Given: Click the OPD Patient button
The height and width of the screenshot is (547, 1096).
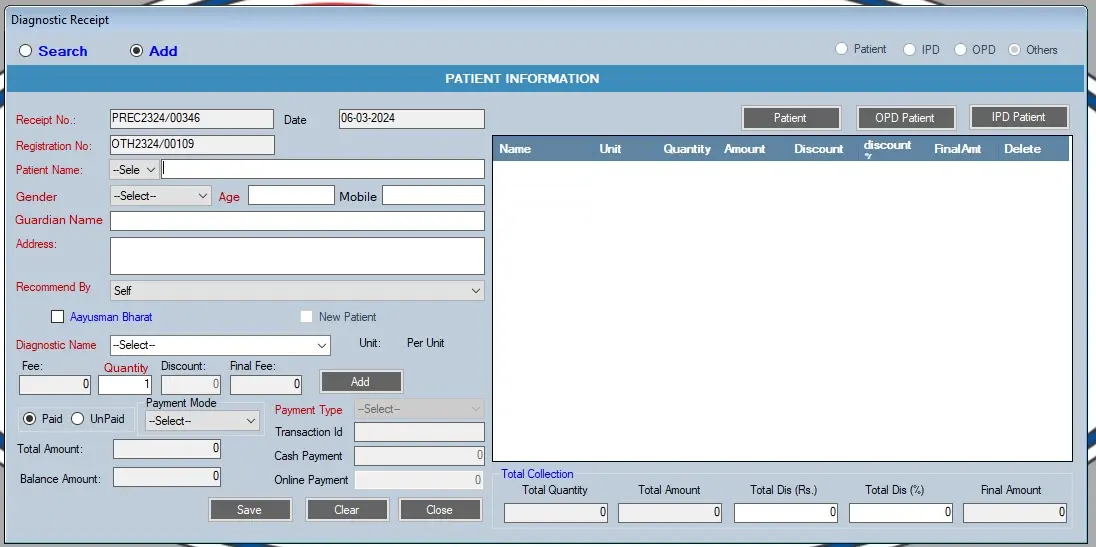Looking at the screenshot, I should [905, 118].
